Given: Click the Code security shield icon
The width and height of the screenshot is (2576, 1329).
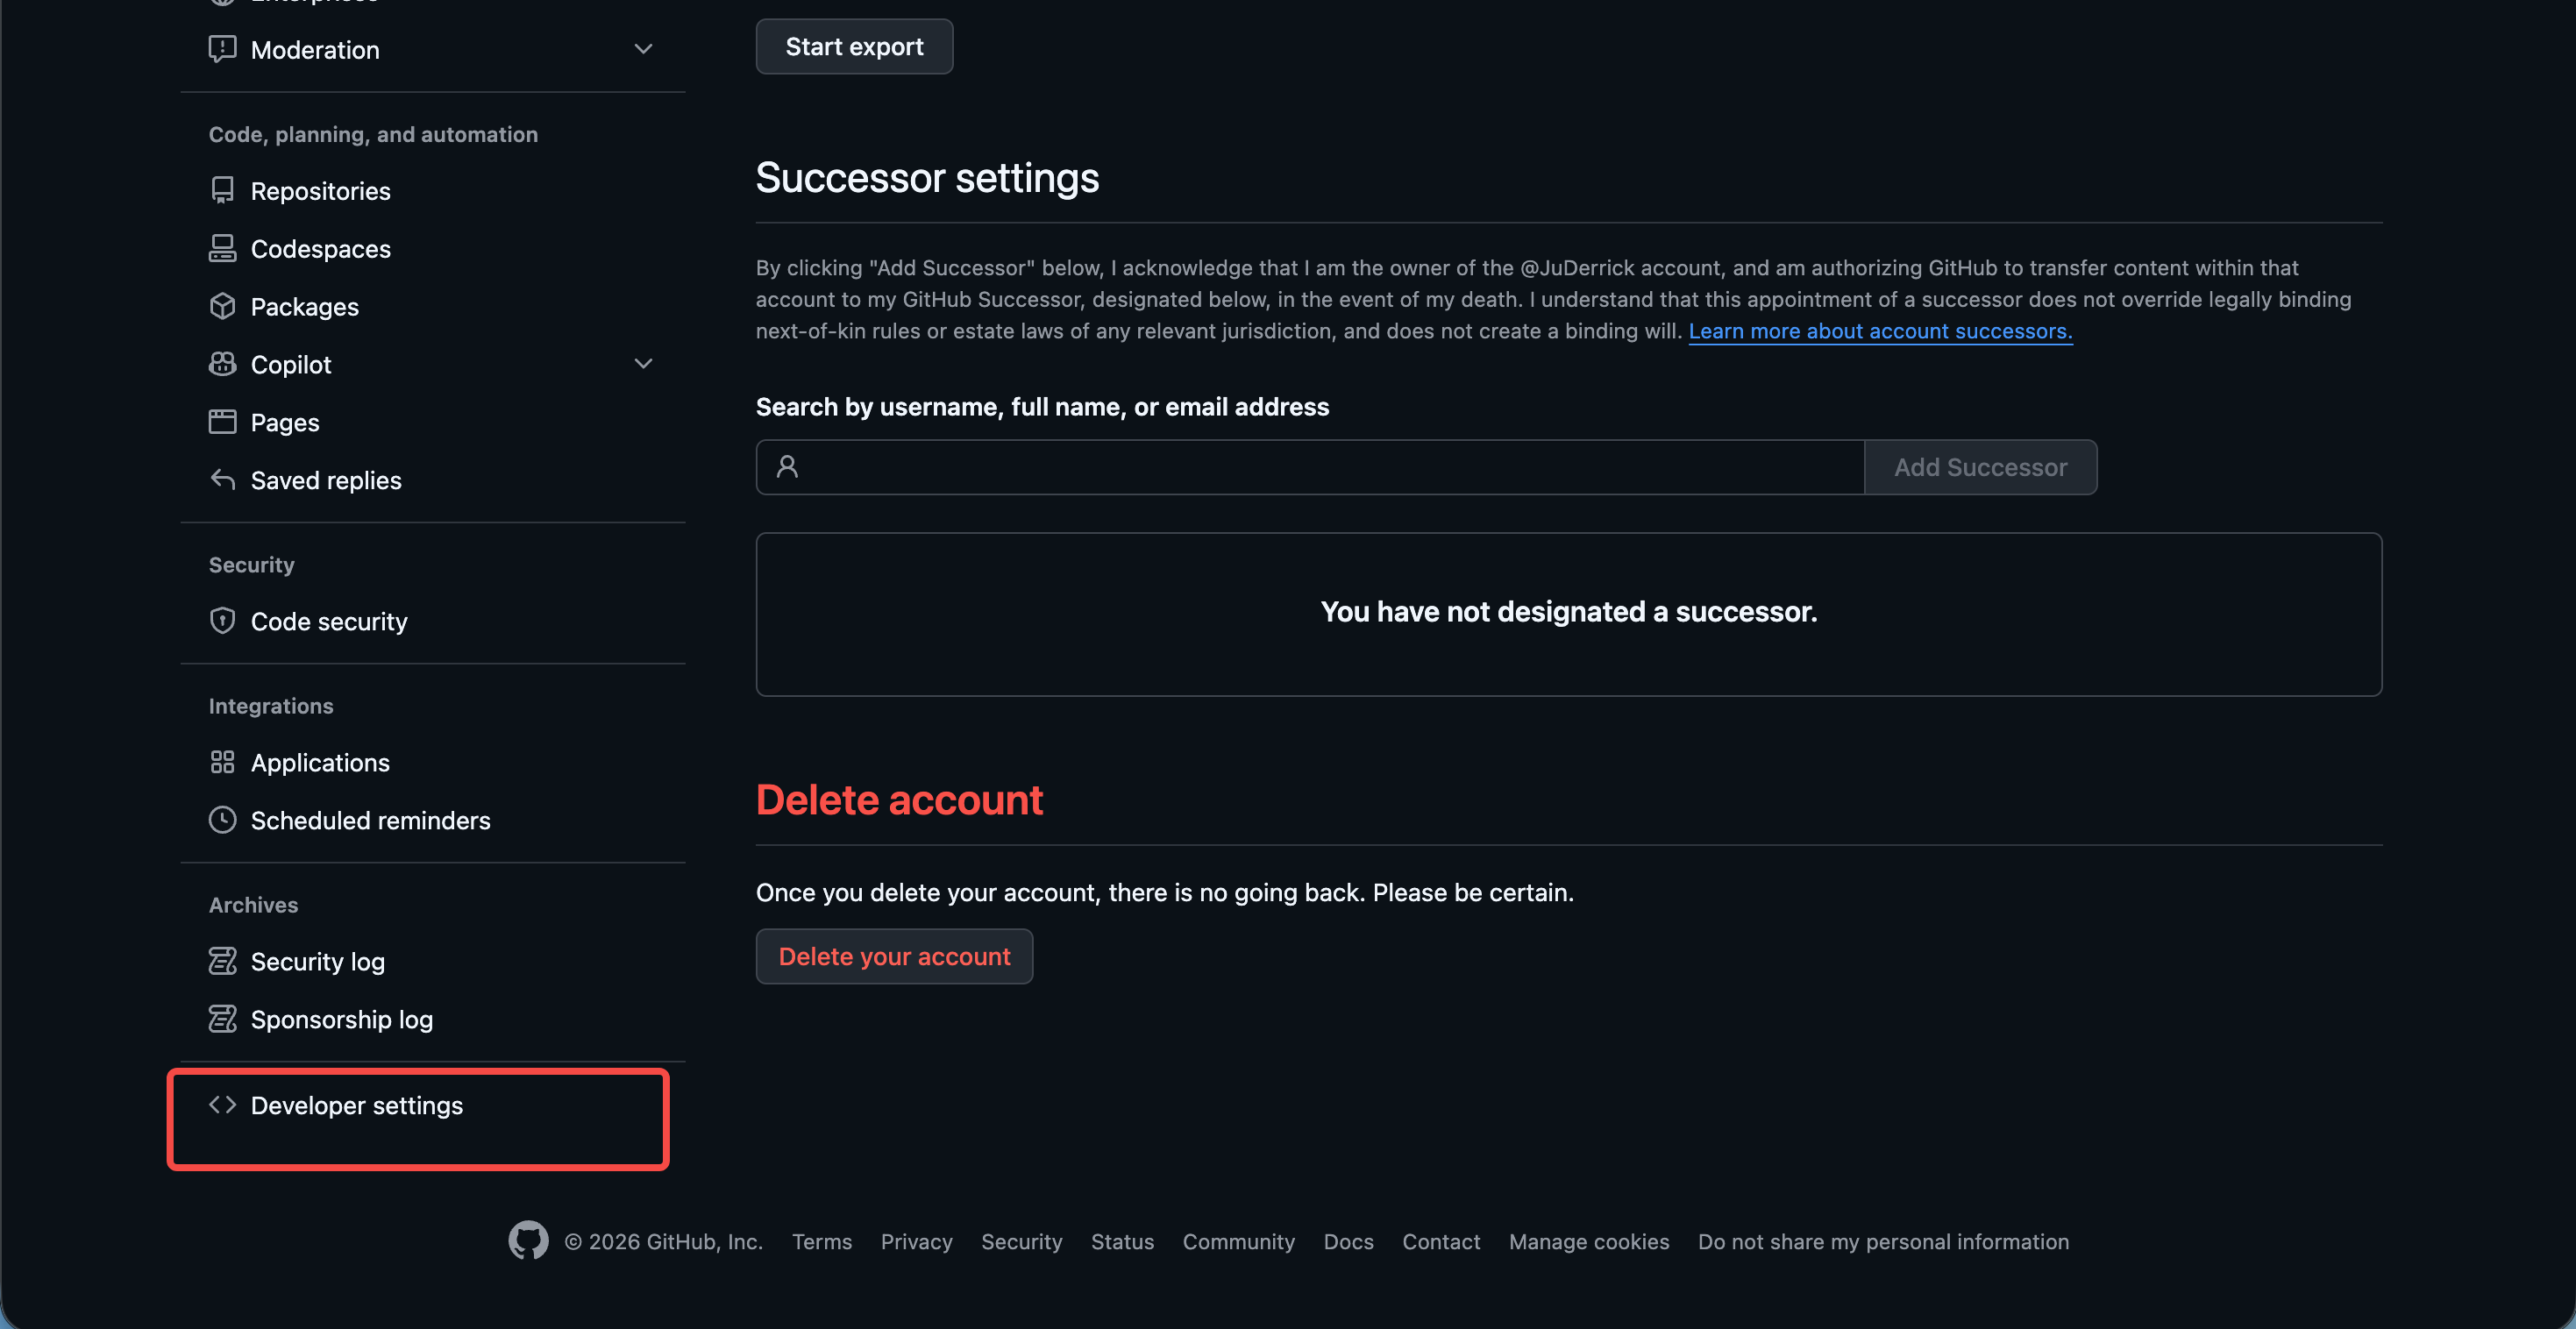Looking at the screenshot, I should [x=222, y=621].
